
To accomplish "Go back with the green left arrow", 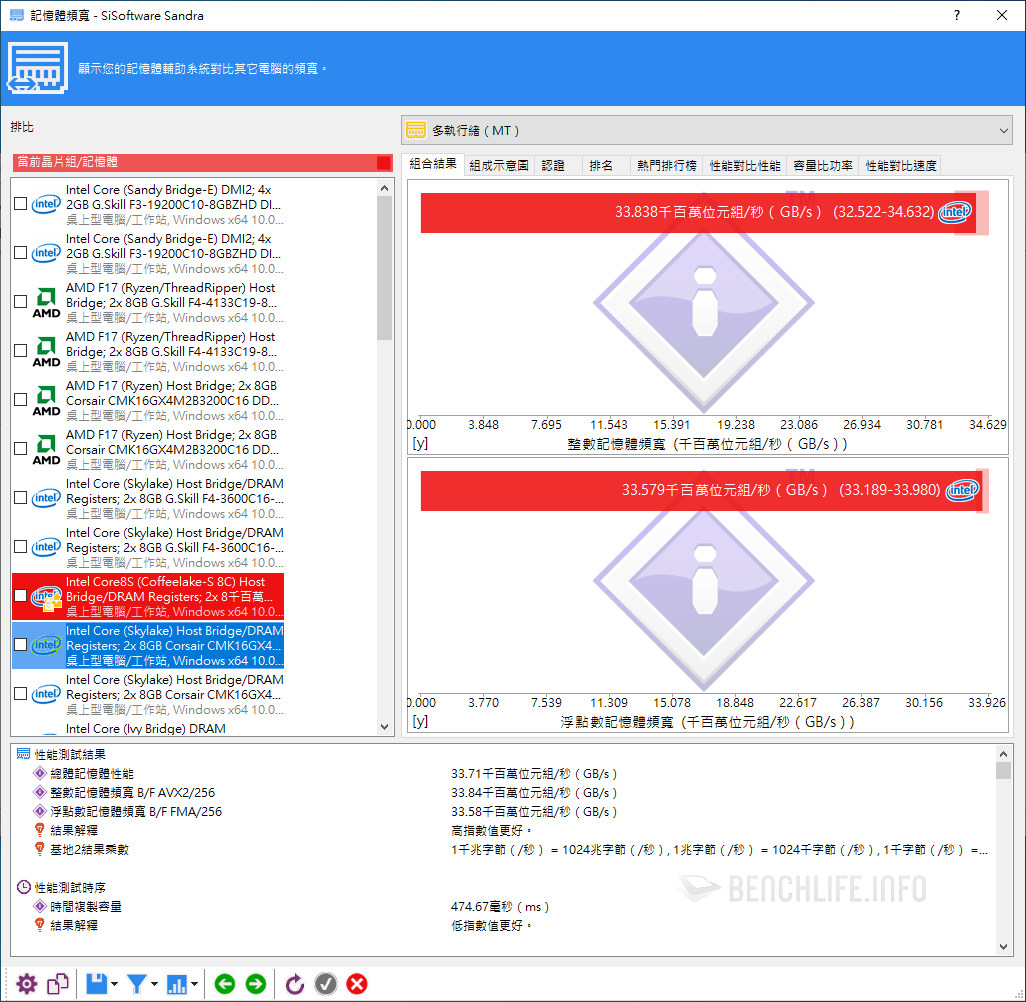I will point(225,984).
